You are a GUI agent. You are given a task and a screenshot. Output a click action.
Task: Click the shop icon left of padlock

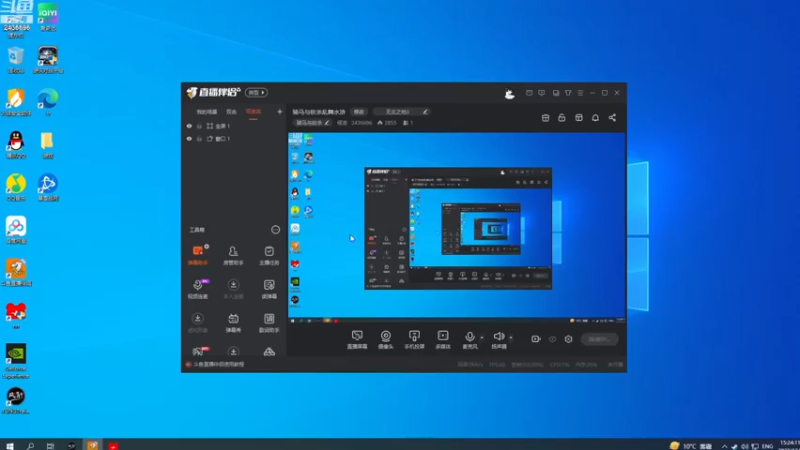[x=545, y=118]
